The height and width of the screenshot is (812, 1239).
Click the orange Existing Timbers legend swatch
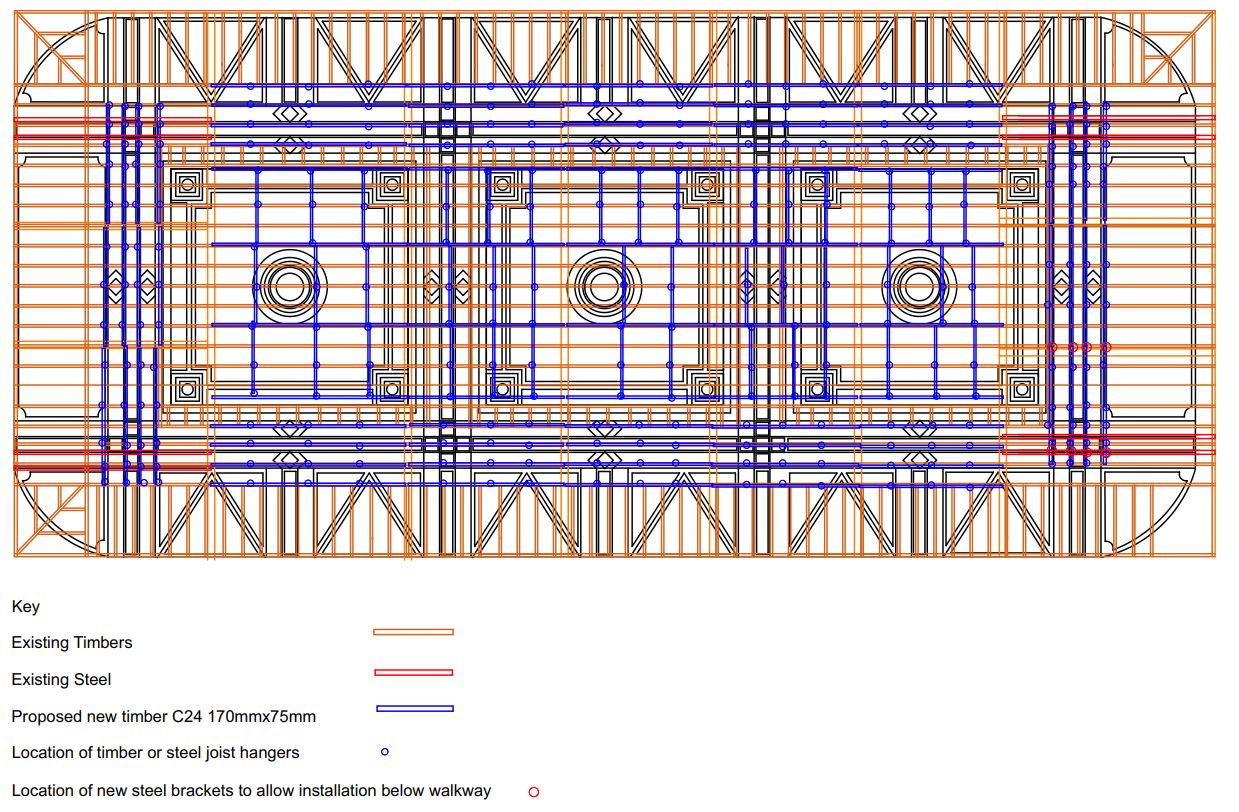tap(413, 632)
